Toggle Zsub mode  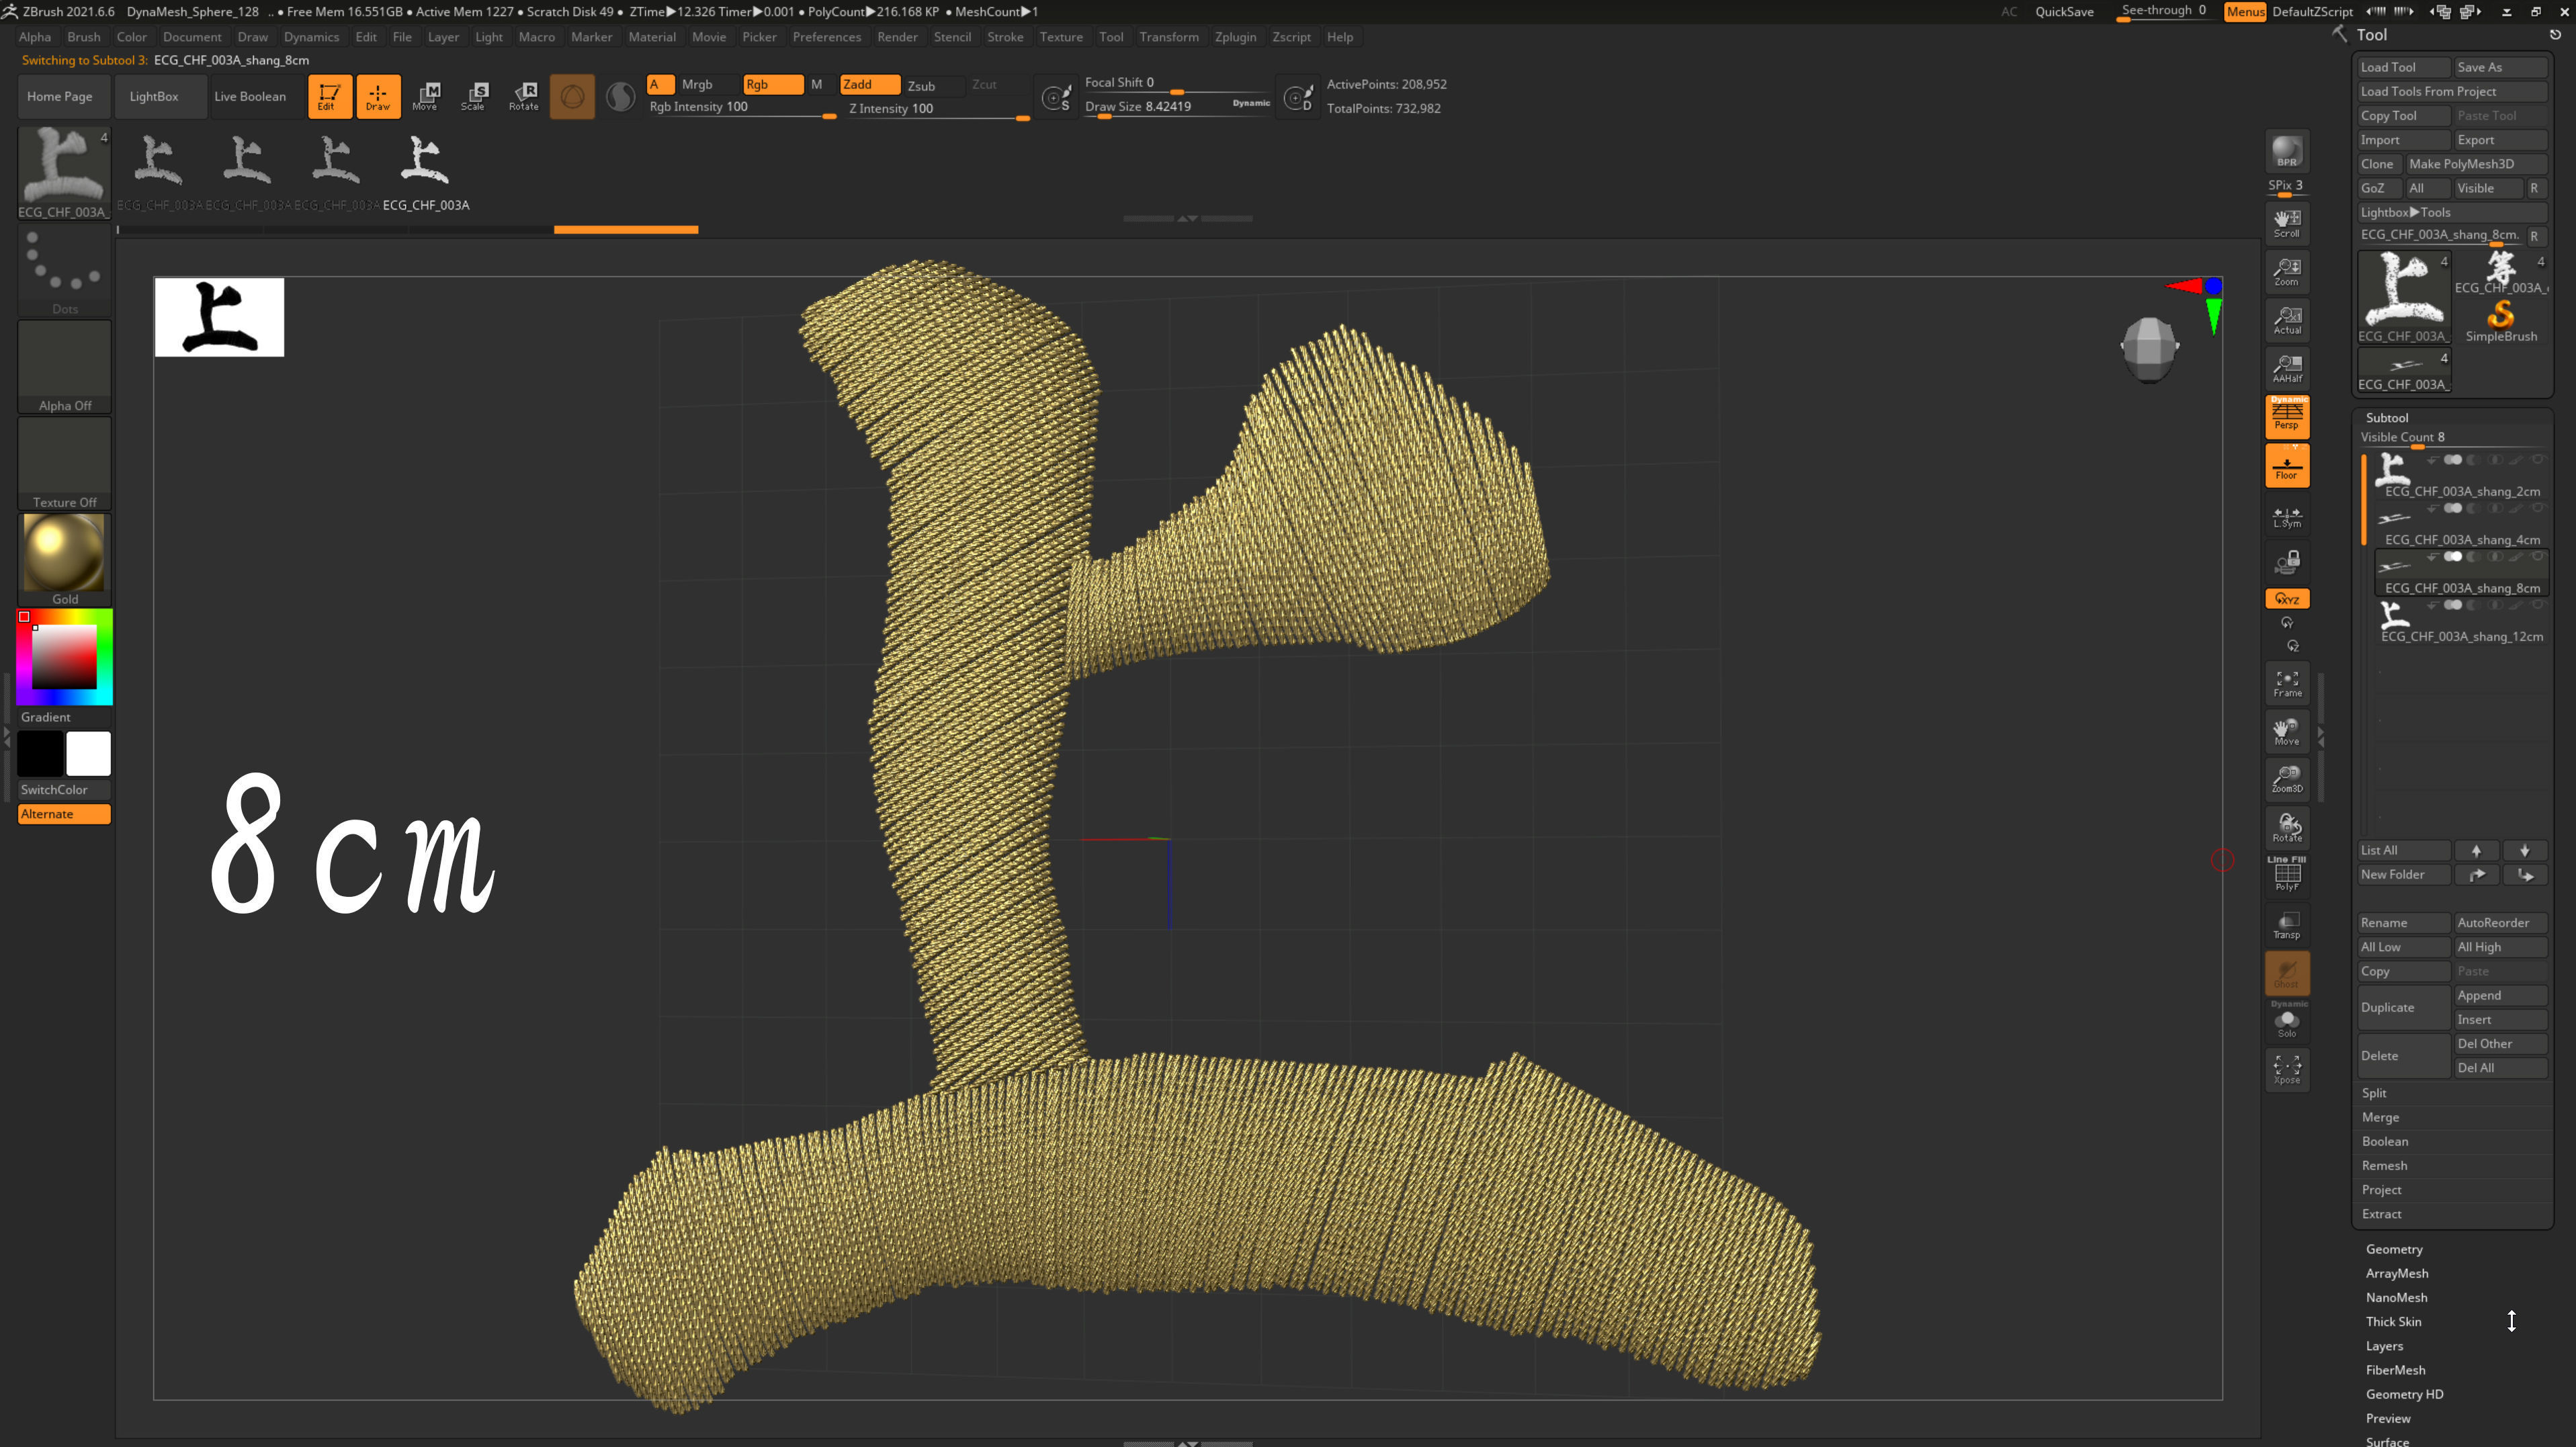[932, 85]
